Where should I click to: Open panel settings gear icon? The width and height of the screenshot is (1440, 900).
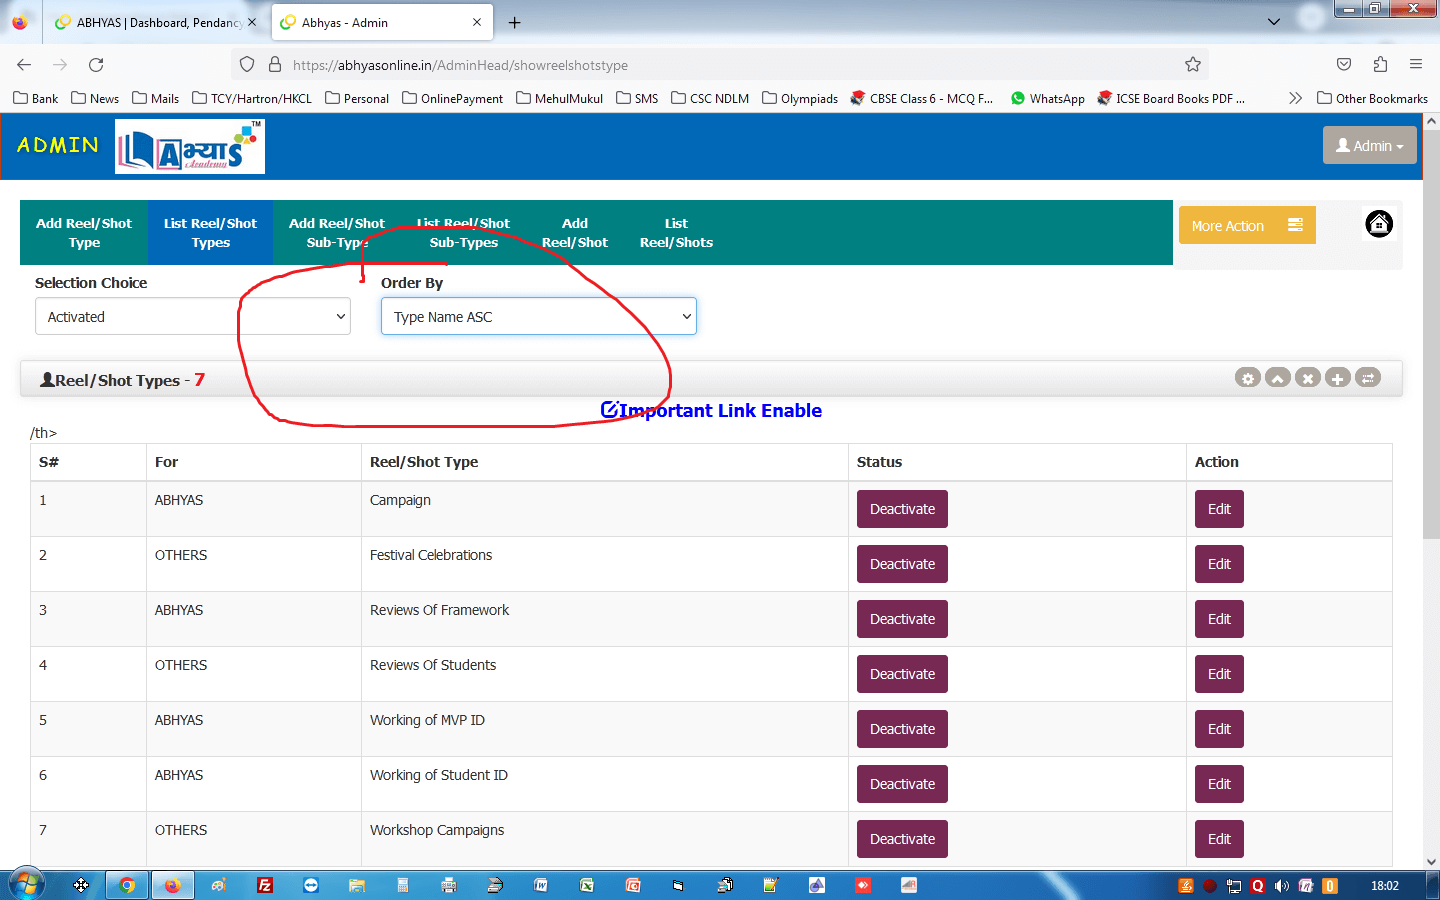pos(1247,378)
